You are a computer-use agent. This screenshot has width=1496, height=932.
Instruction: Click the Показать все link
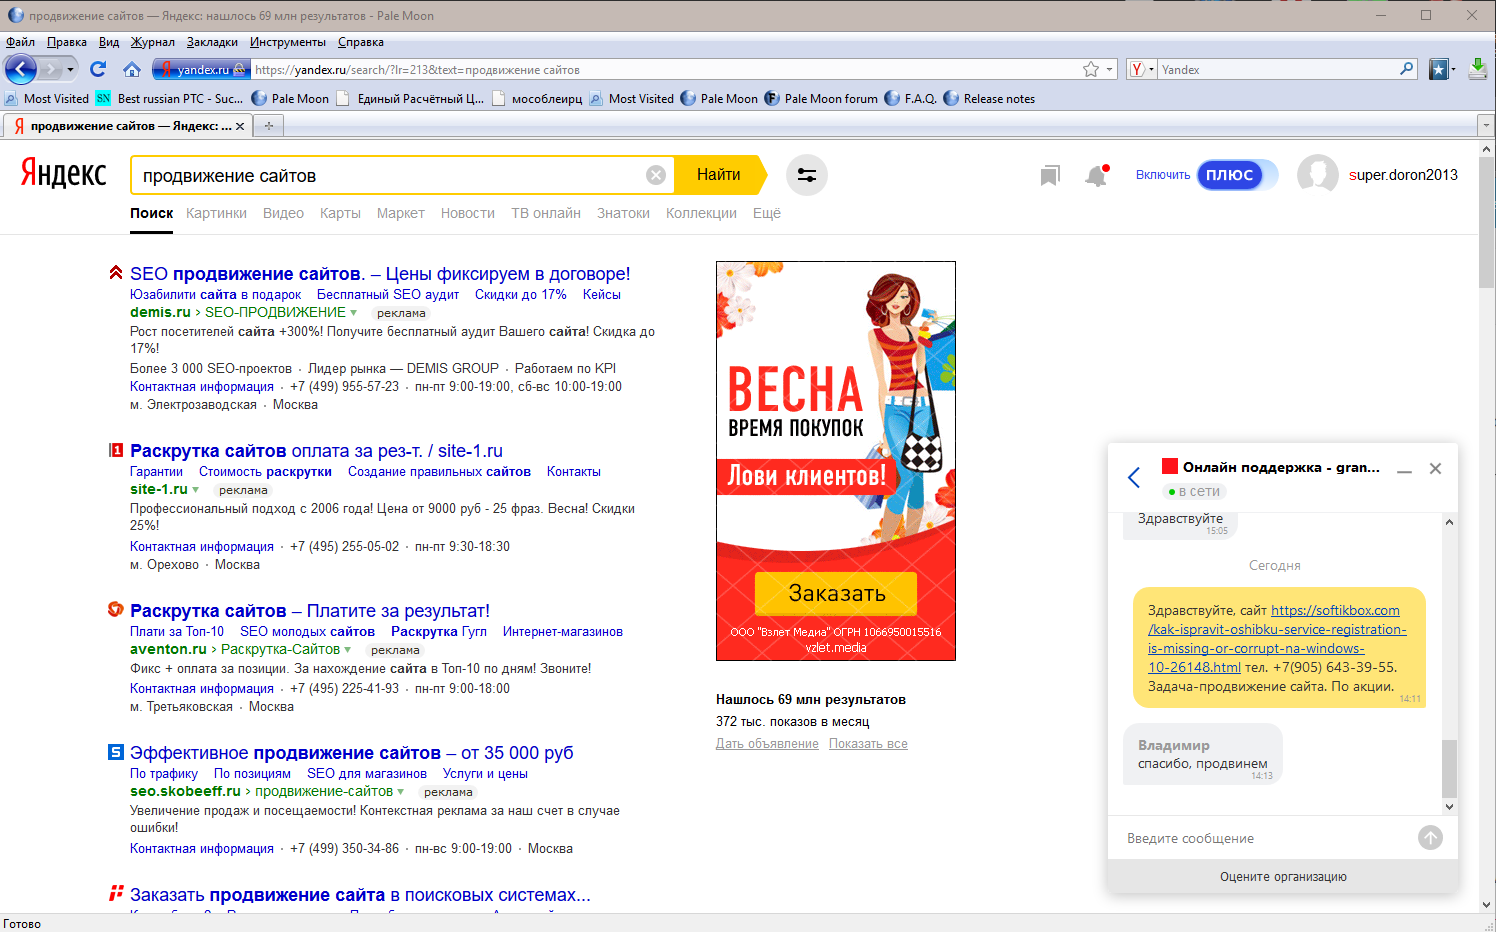(868, 744)
